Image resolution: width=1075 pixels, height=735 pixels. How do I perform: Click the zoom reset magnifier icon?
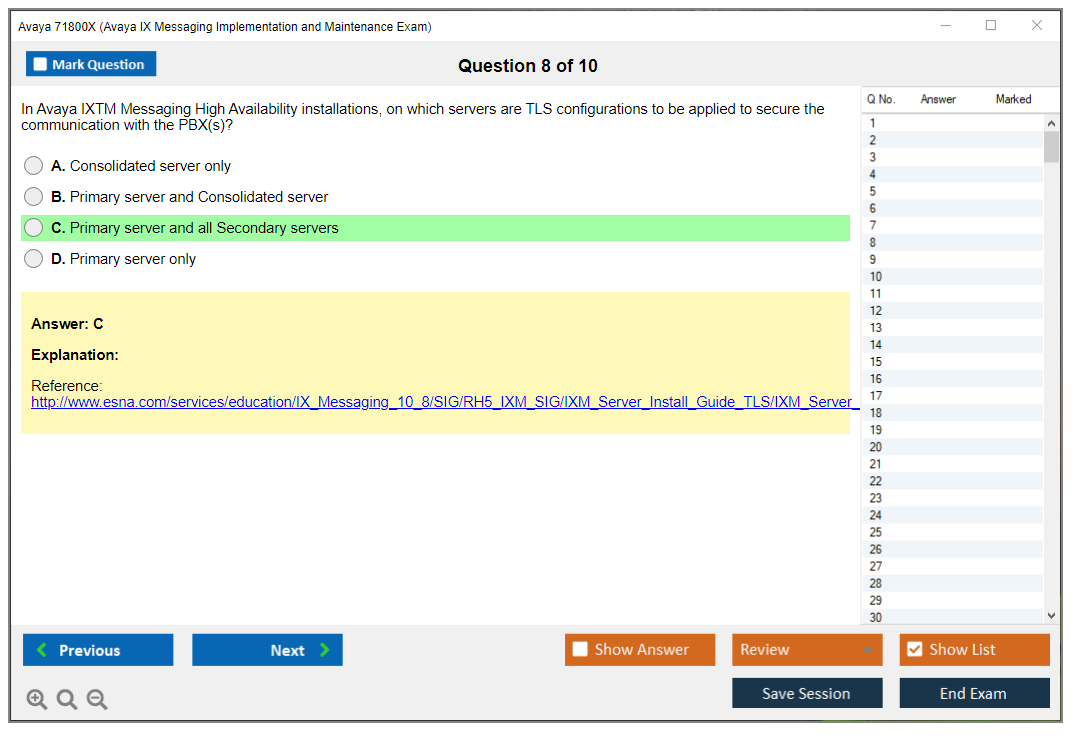[67, 700]
